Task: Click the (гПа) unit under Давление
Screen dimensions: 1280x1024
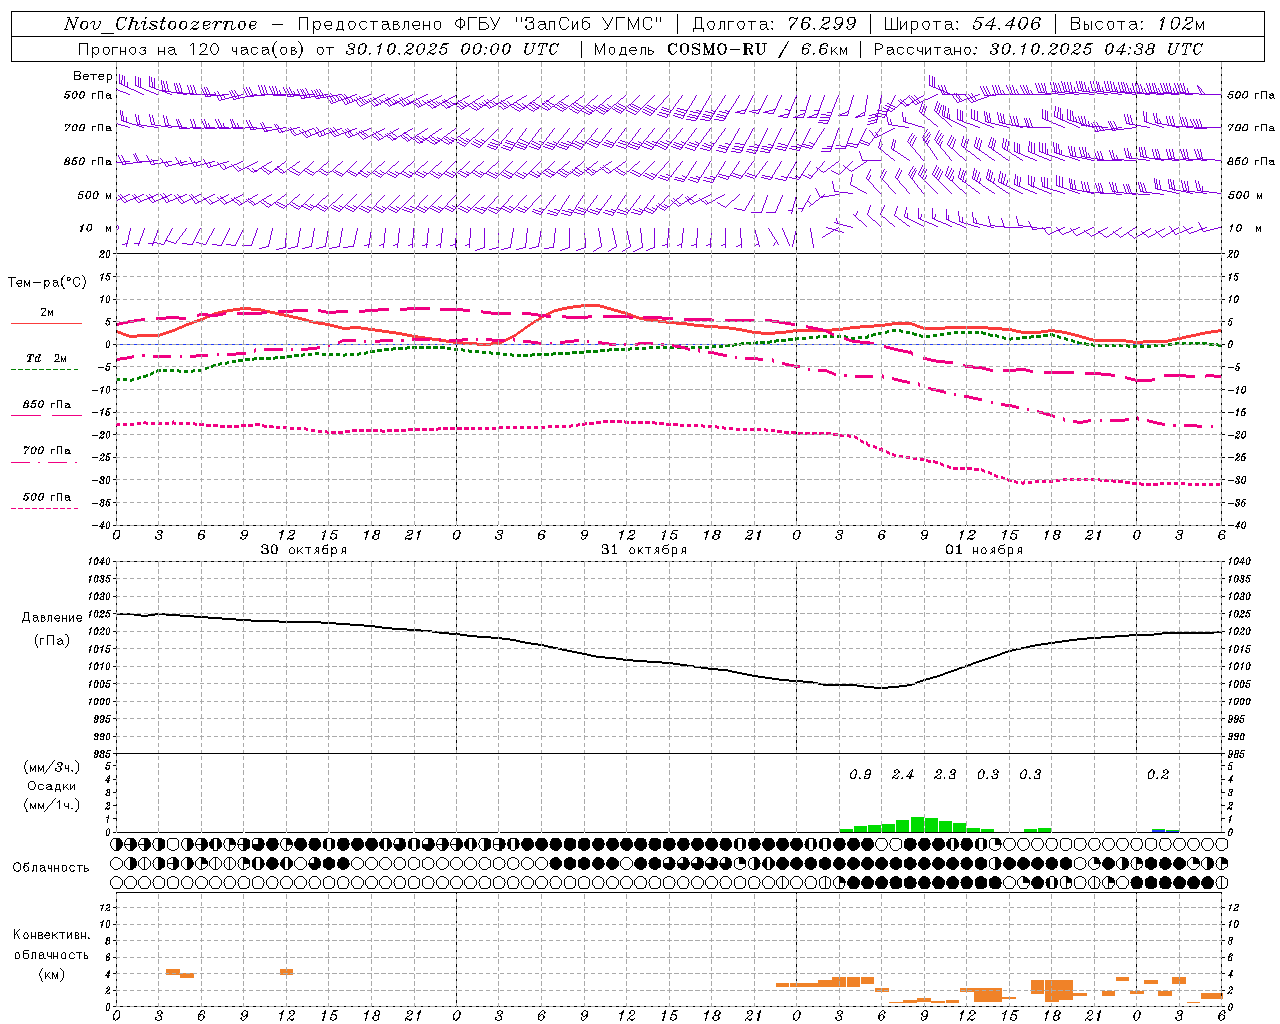Action: pyautogui.click(x=52, y=640)
